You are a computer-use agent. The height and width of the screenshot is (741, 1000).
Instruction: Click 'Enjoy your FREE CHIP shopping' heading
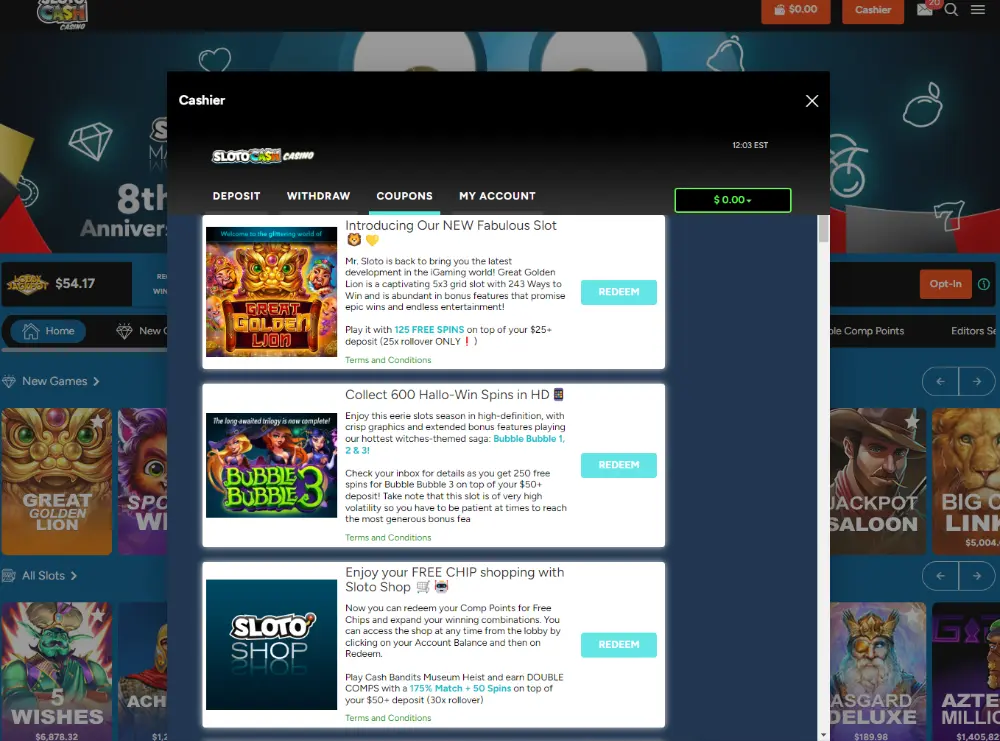[455, 580]
